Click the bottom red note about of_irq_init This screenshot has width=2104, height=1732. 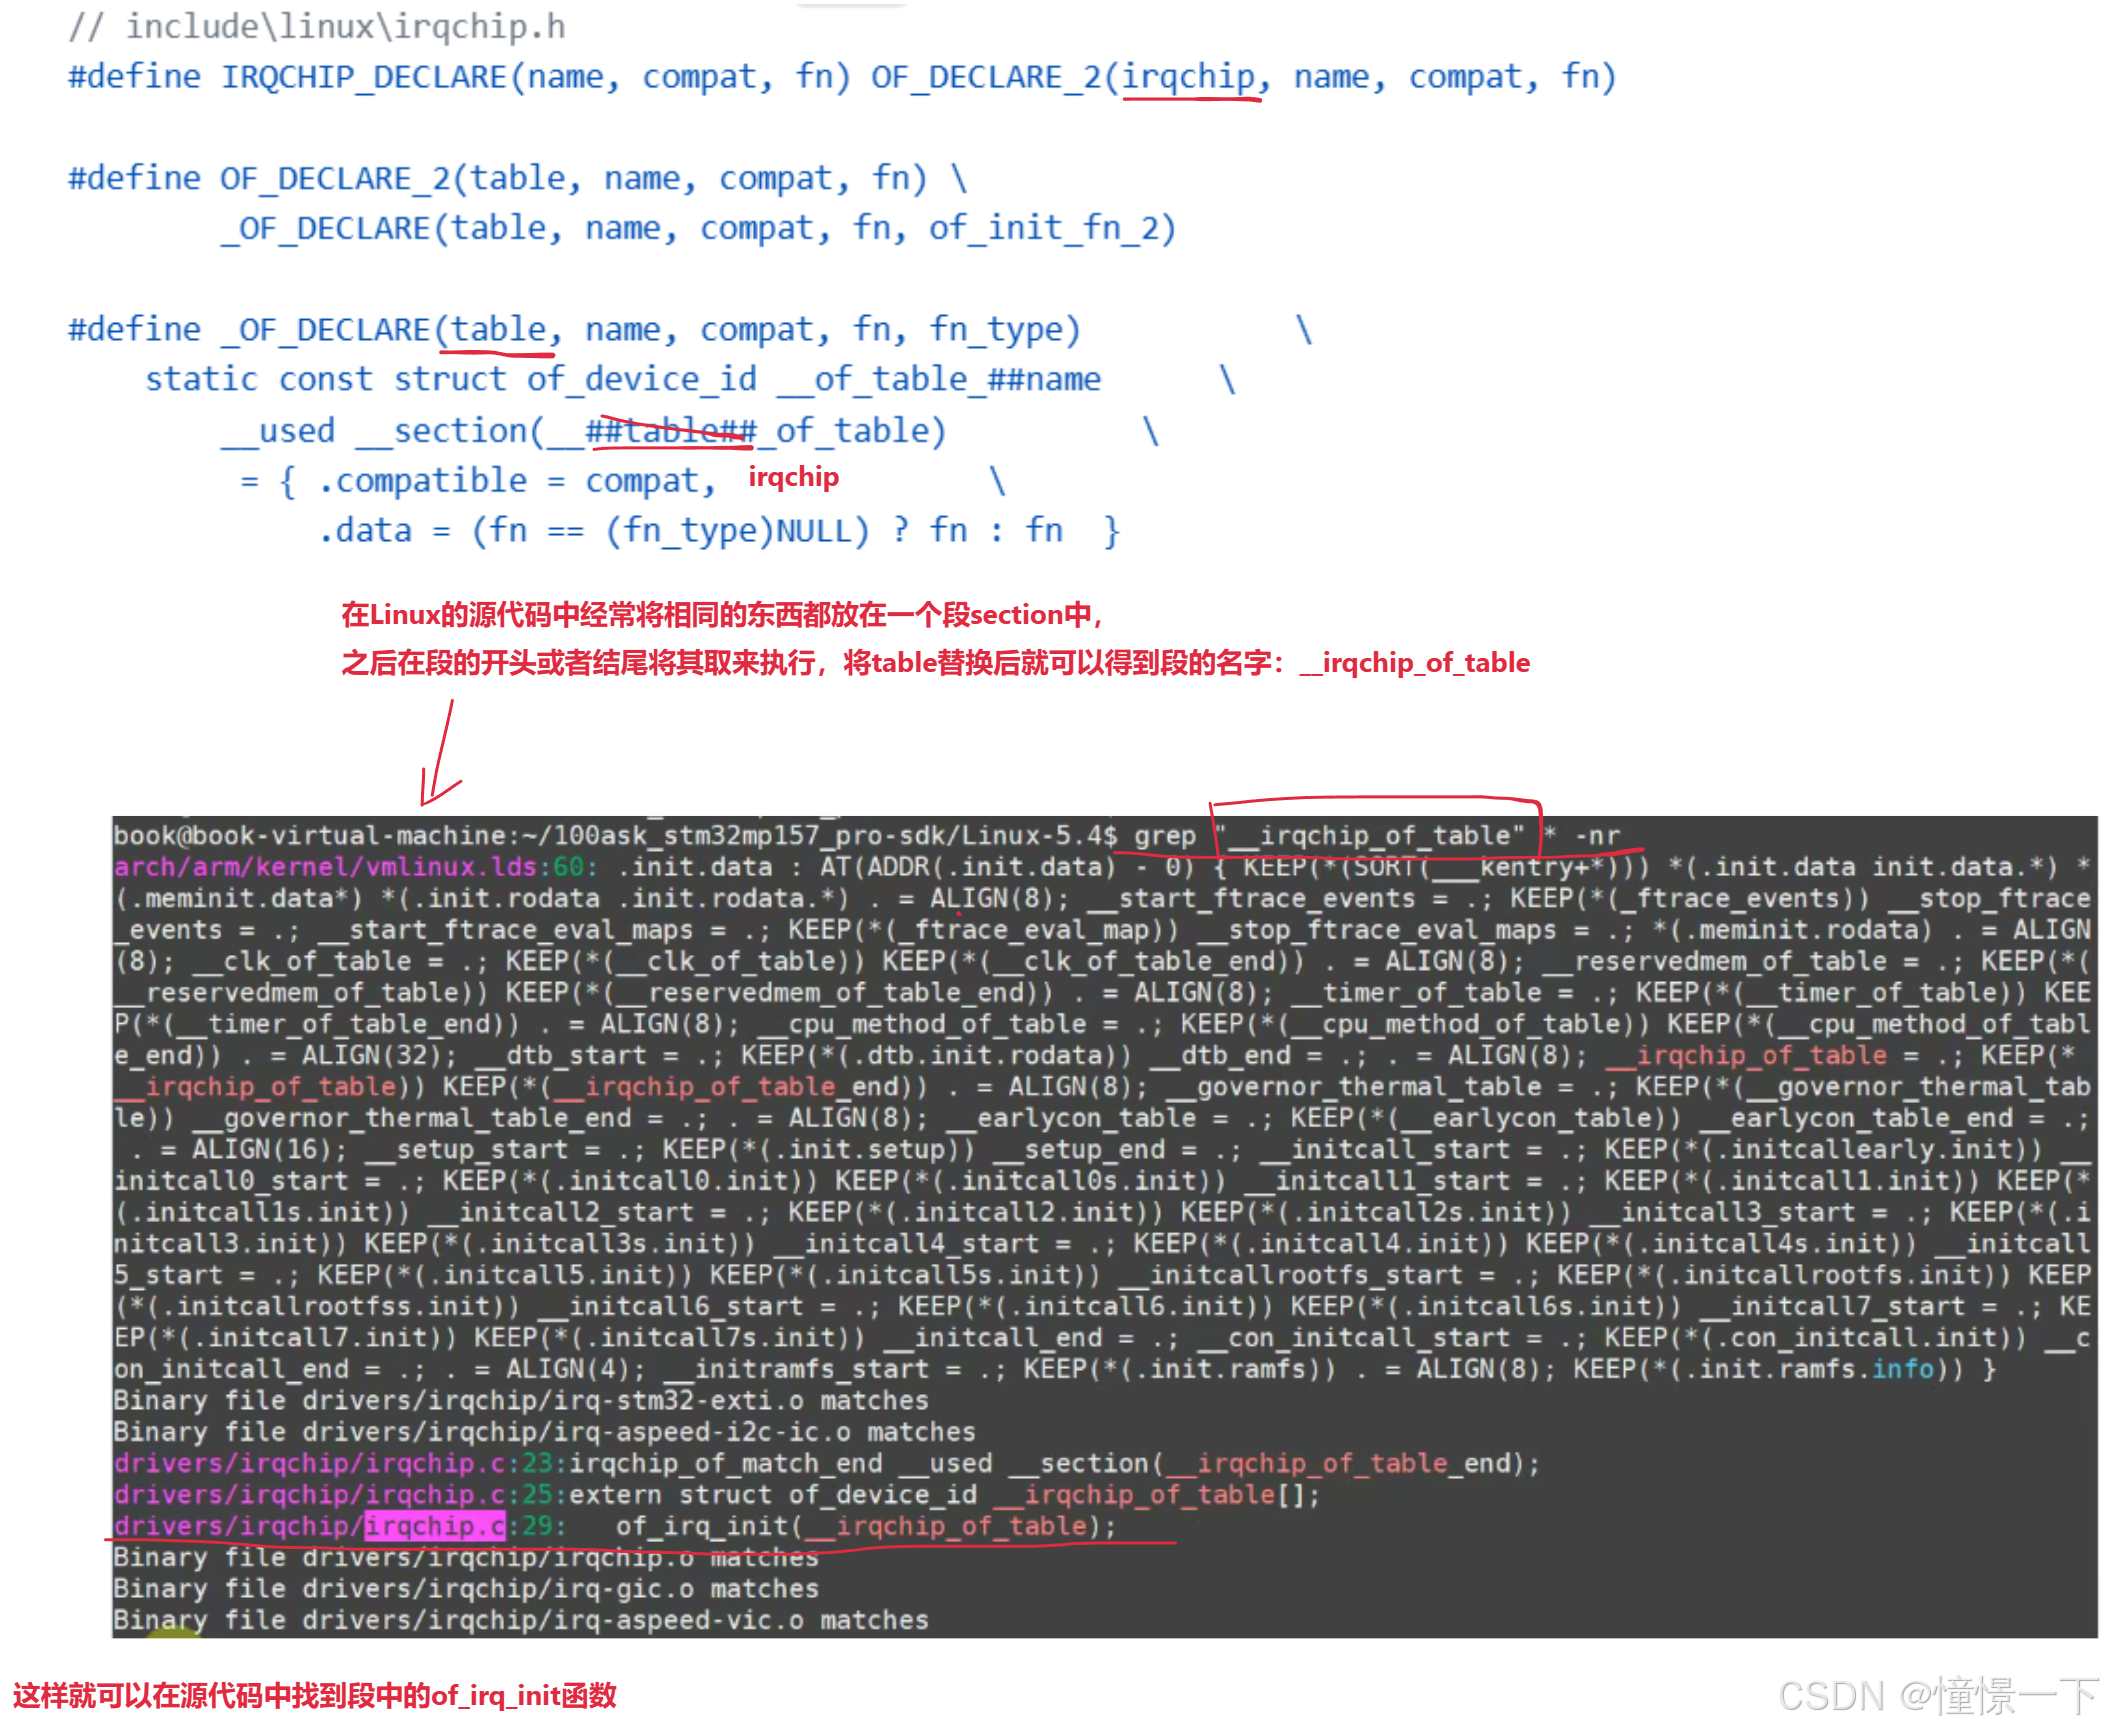[314, 1696]
